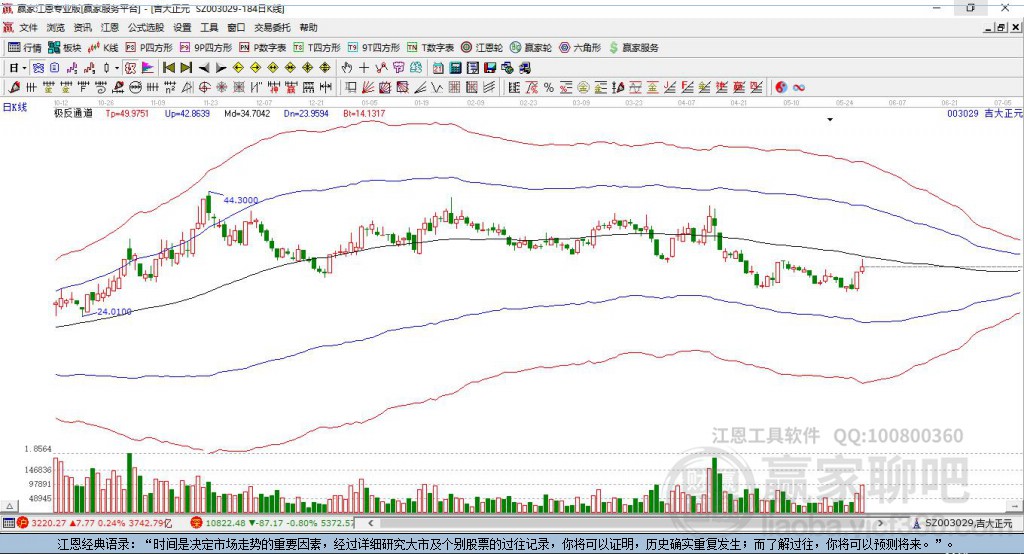Open the 江恩 menu
Image resolution: width=1024 pixels, height=554 pixels.
[110, 27]
